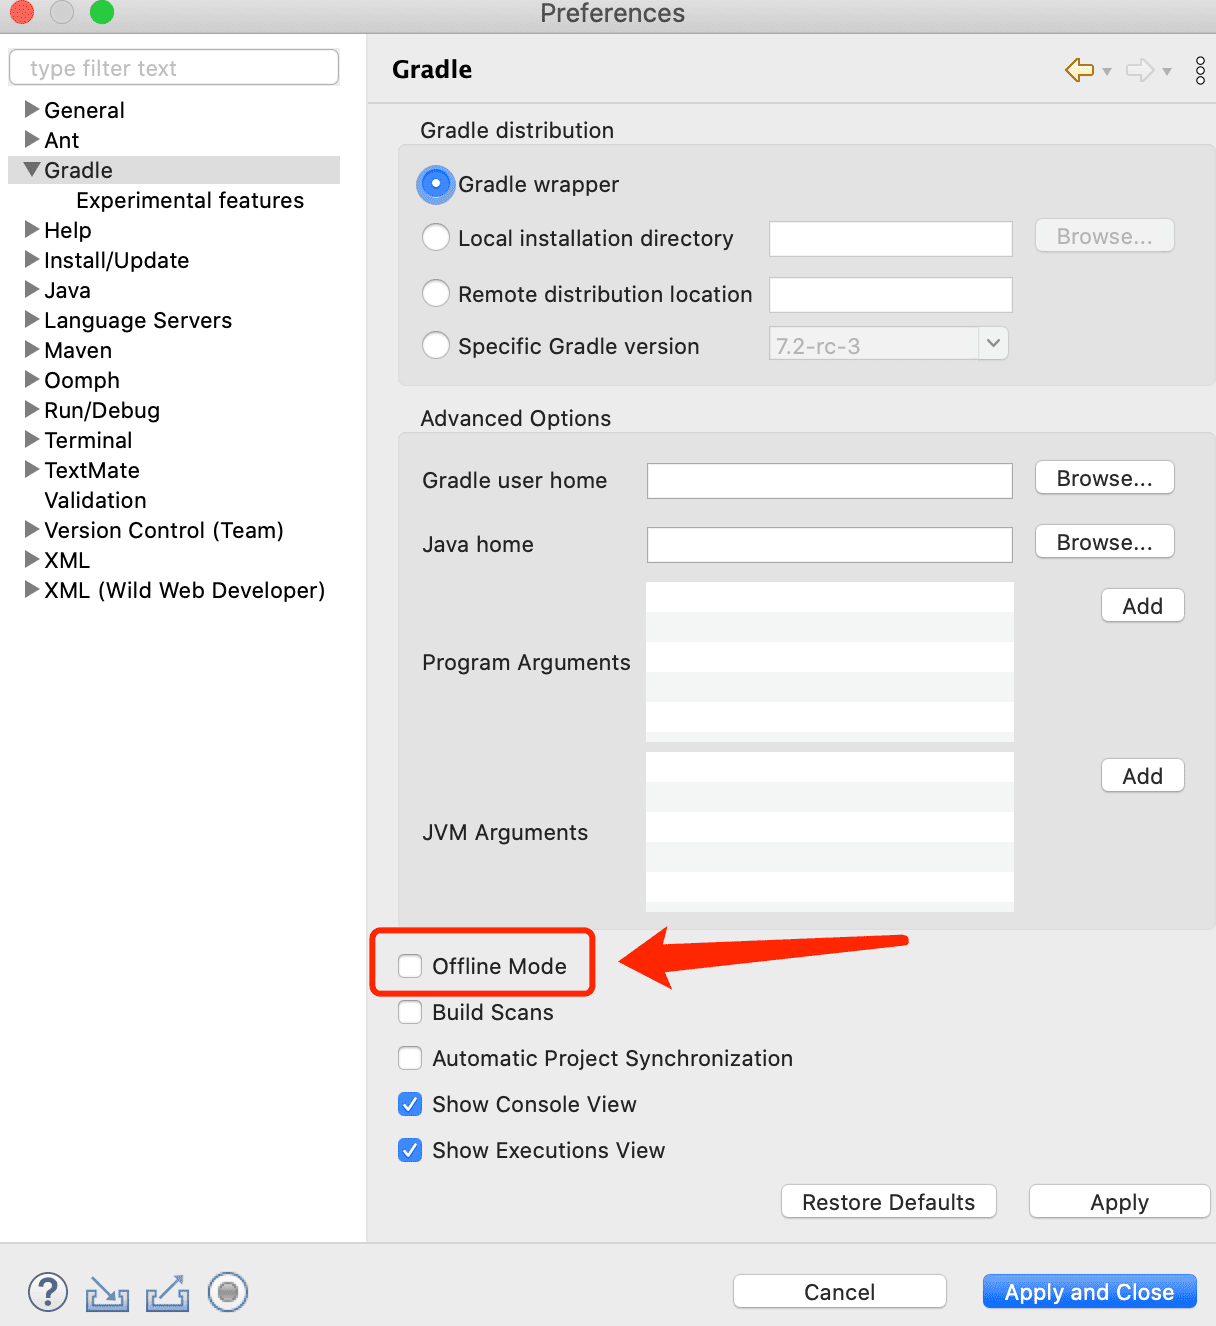The image size is (1216, 1326).
Task: Select the Terminal preferences entry
Action: click(x=88, y=440)
